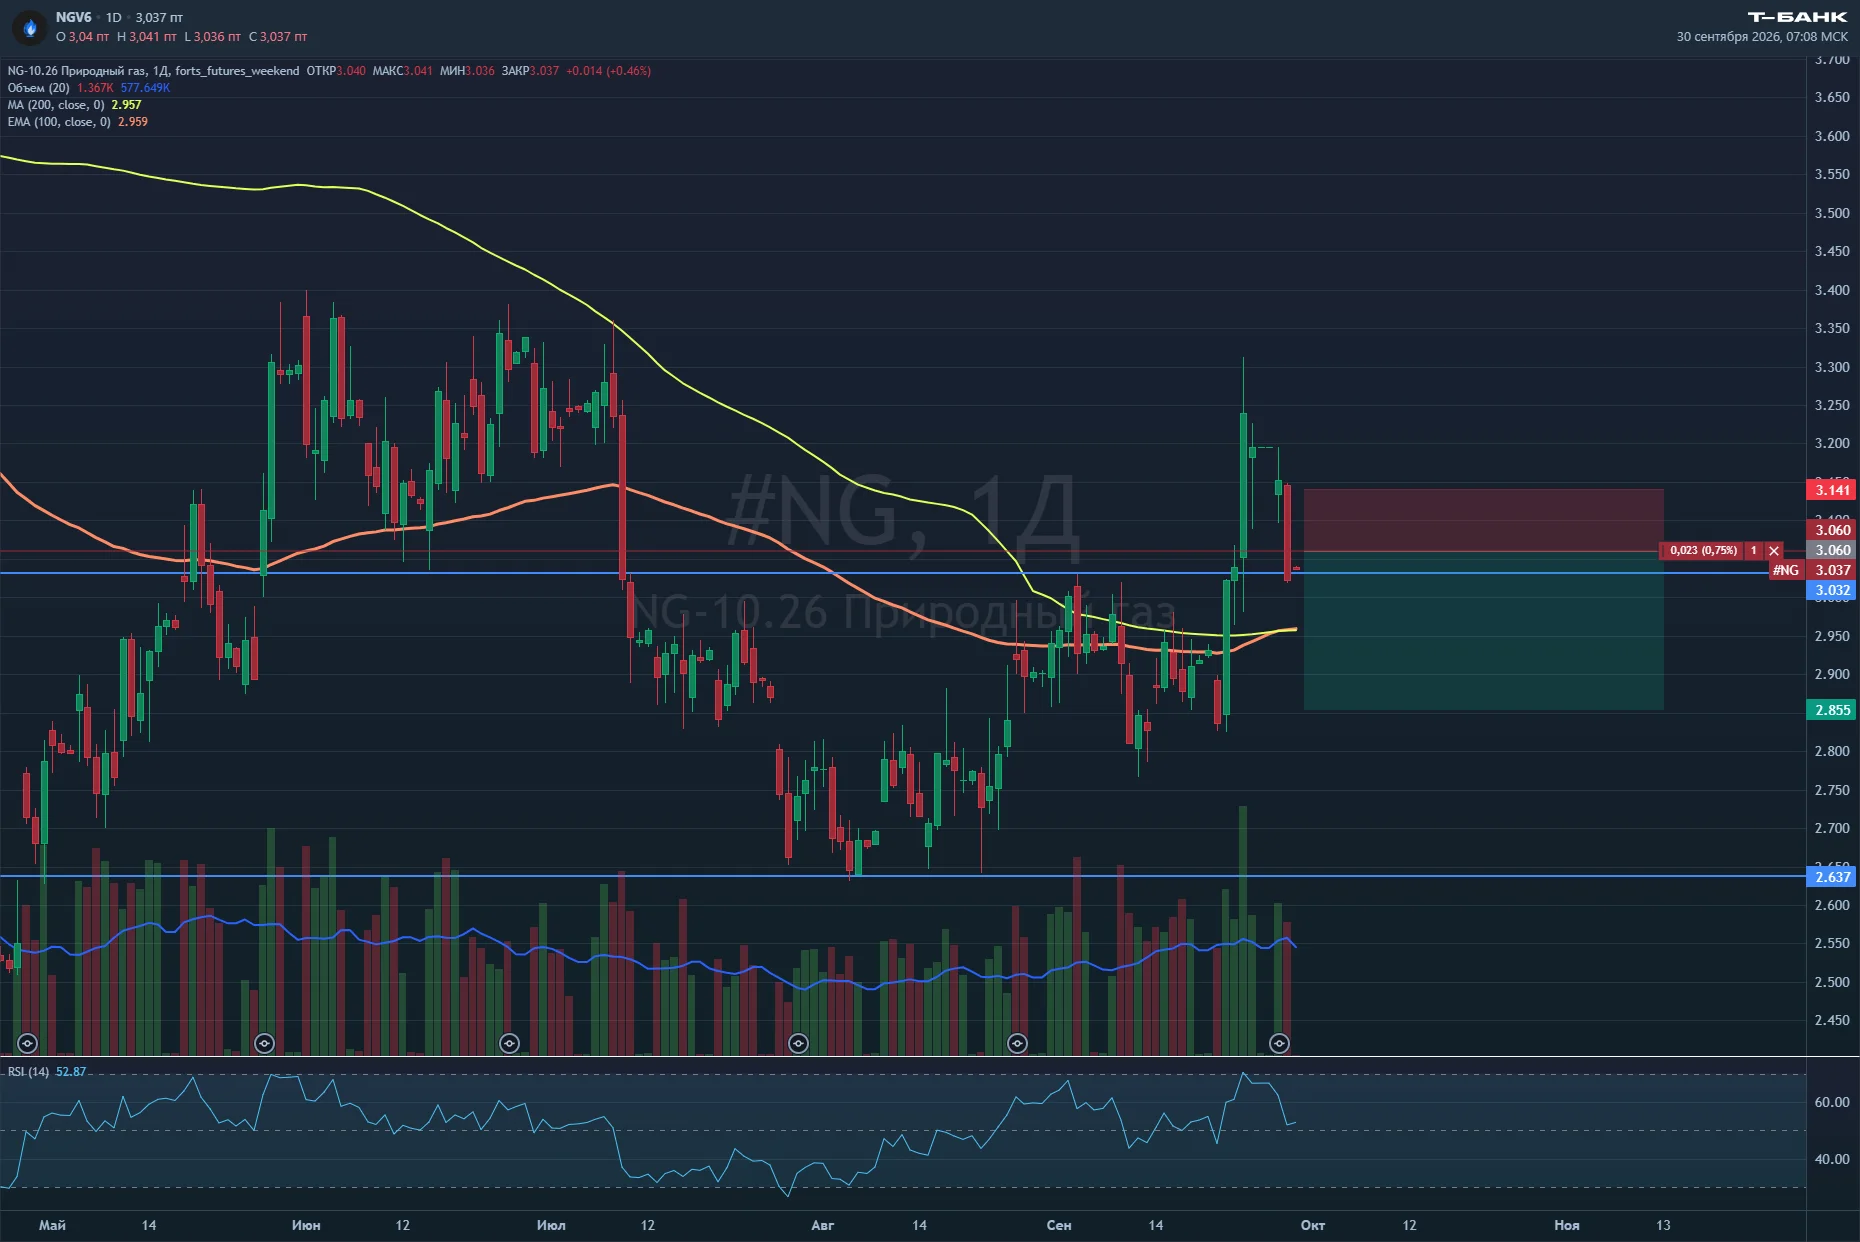This screenshot has width=1860, height=1242.
Task: Select the green take-profit zone of the position
Action: (x=1483, y=631)
